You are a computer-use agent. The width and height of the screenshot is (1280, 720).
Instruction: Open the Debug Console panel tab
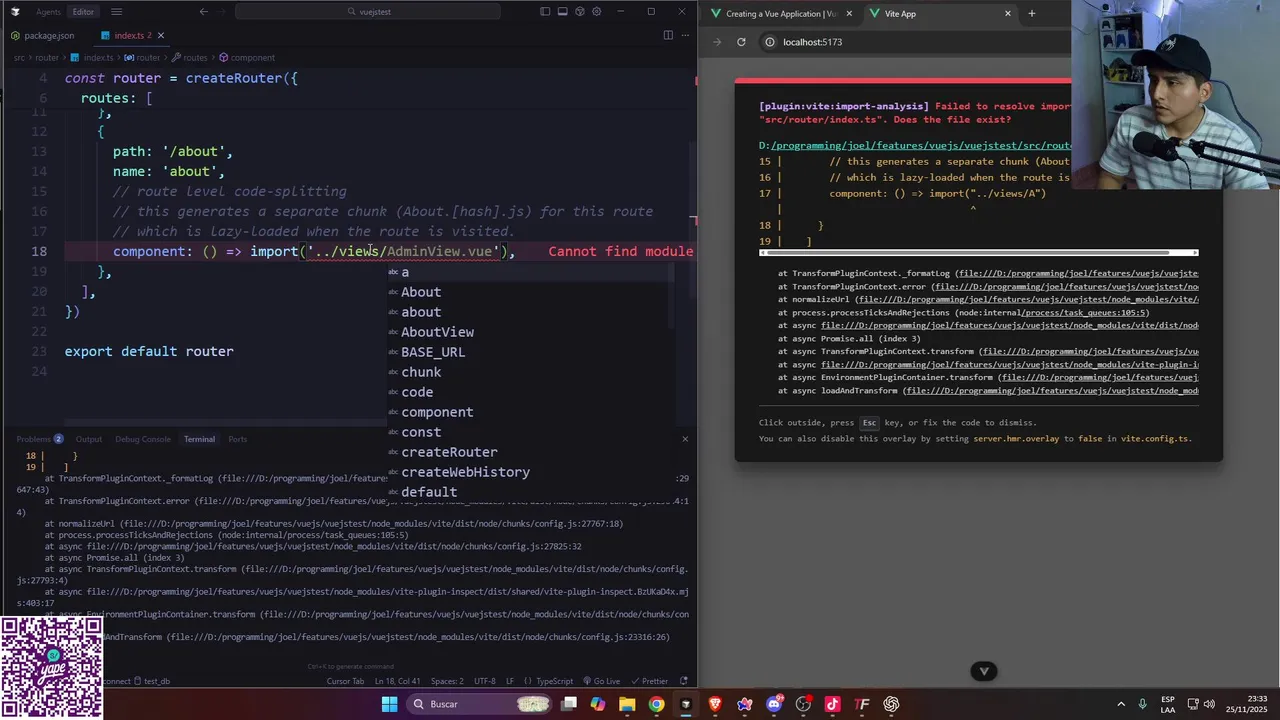point(143,439)
